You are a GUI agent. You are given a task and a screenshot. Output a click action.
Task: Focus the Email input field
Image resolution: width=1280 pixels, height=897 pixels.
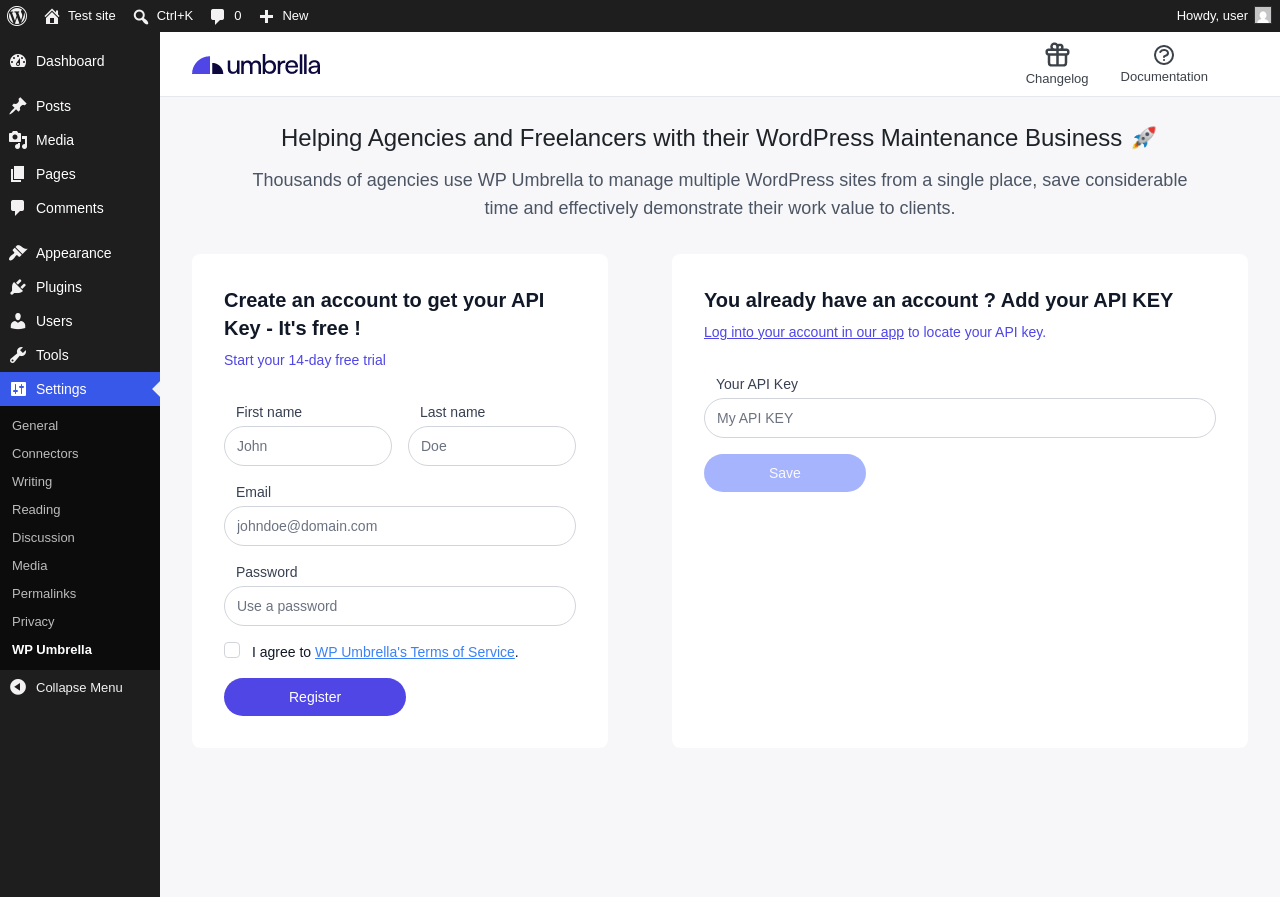tap(400, 526)
